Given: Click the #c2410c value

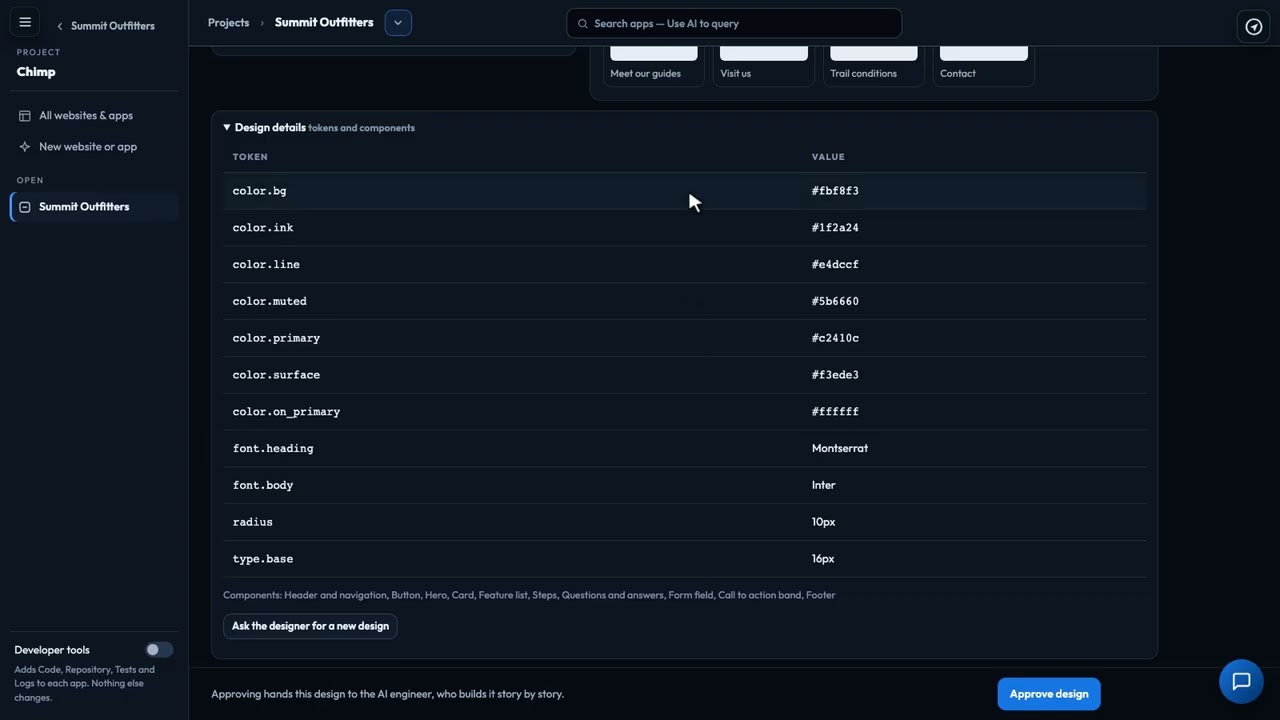Looking at the screenshot, I should pos(835,338).
